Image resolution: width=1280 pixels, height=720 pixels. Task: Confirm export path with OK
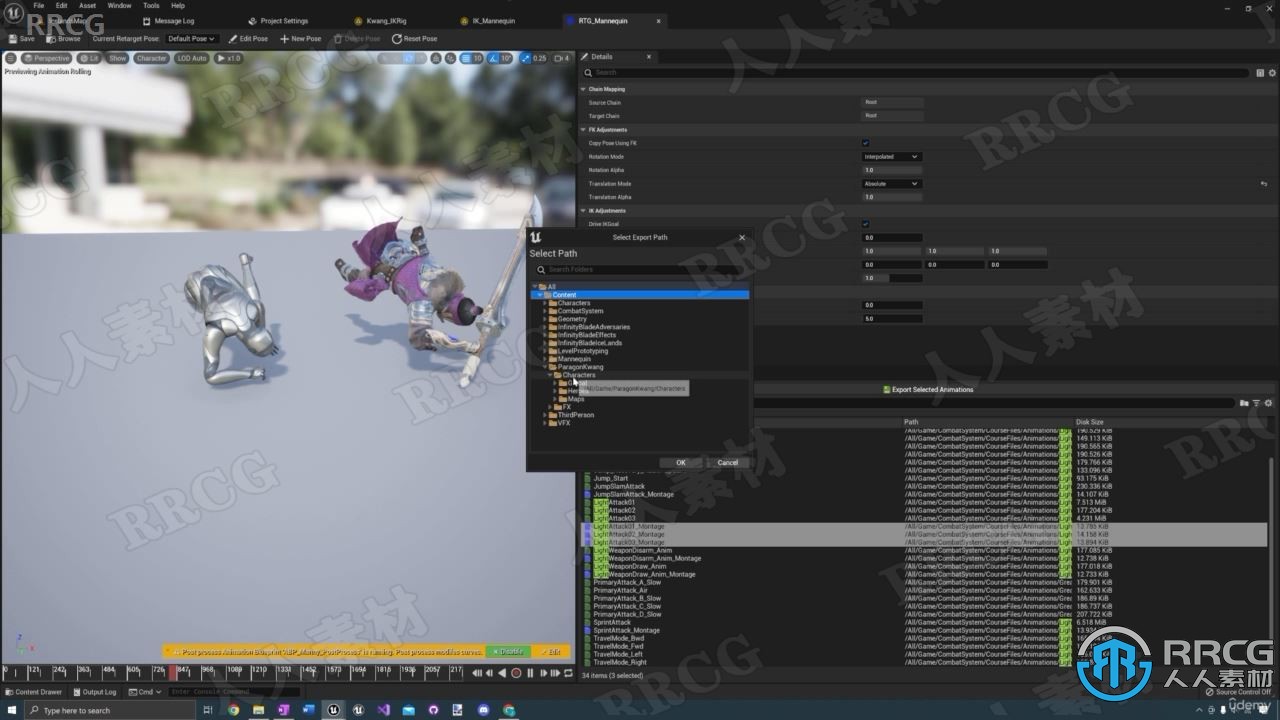681,463
